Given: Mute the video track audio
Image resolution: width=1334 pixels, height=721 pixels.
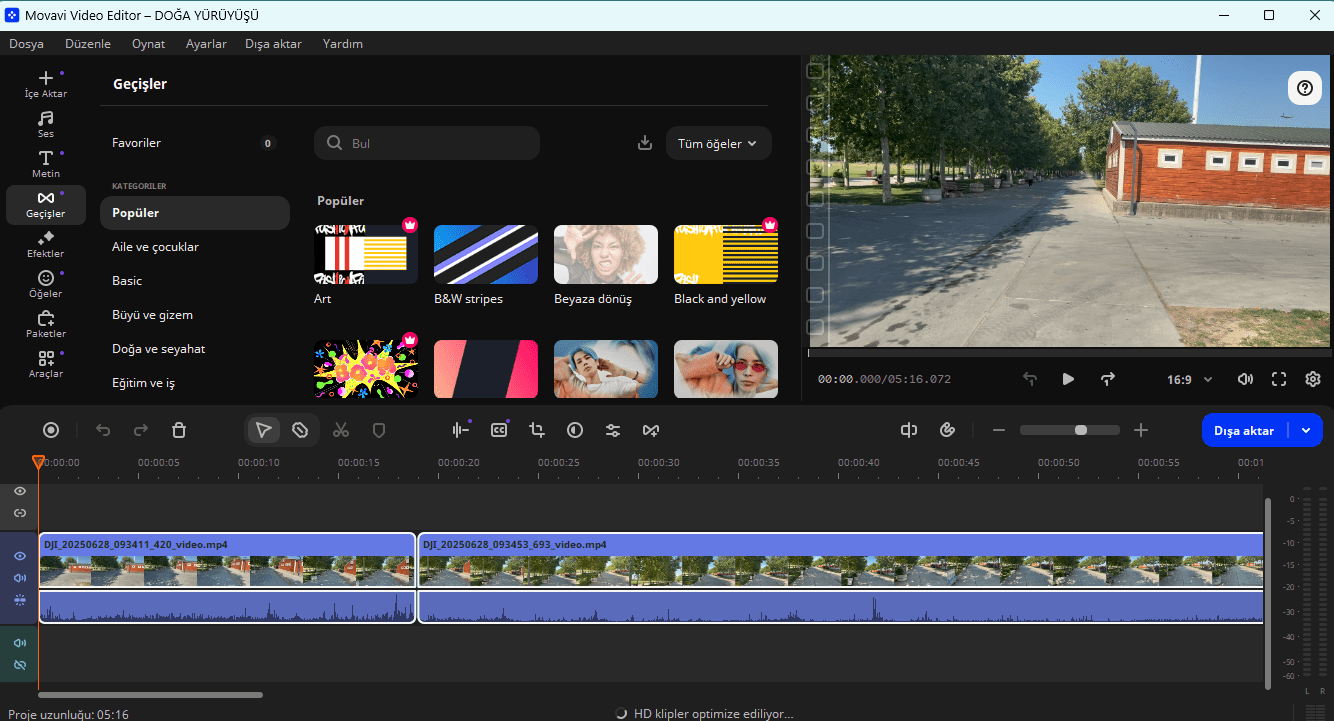Looking at the screenshot, I should point(19,578).
